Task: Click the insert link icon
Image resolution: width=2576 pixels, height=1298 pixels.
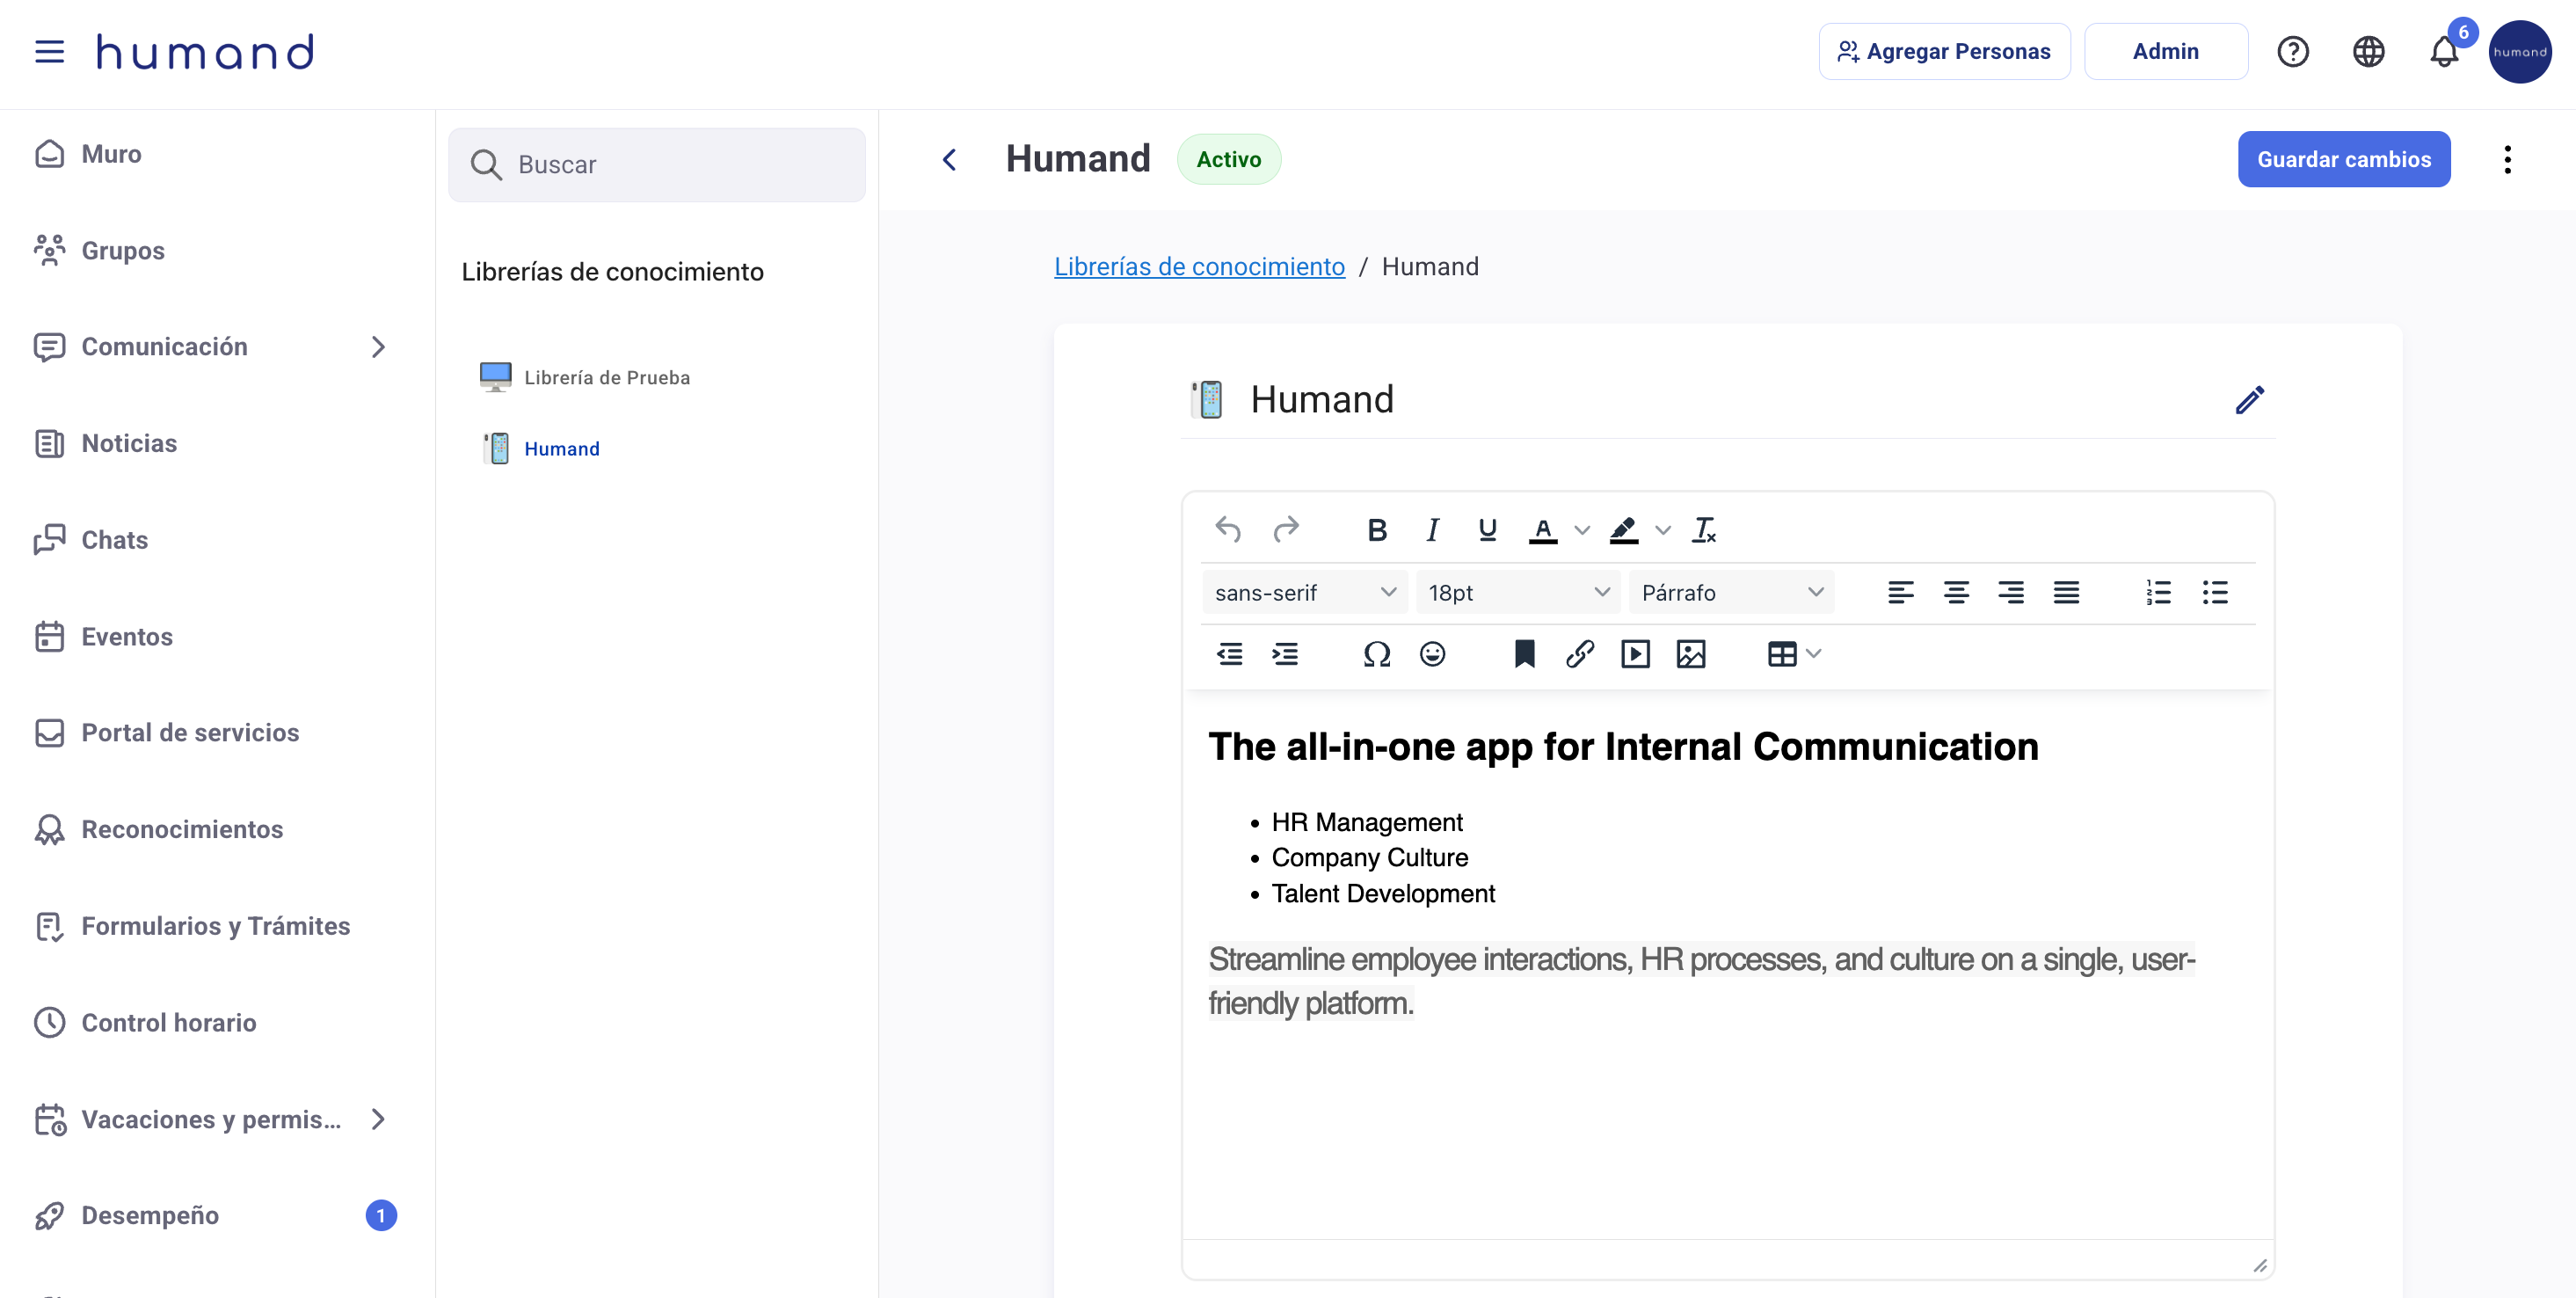Action: tap(1579, 654)
